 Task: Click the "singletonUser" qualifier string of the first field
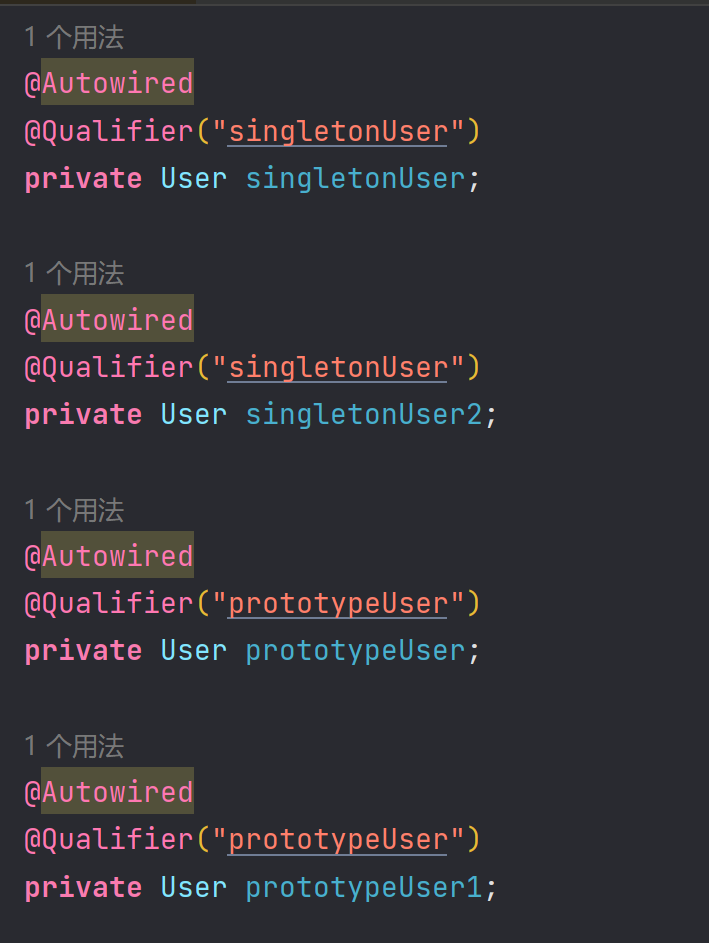tap(338, 131)
